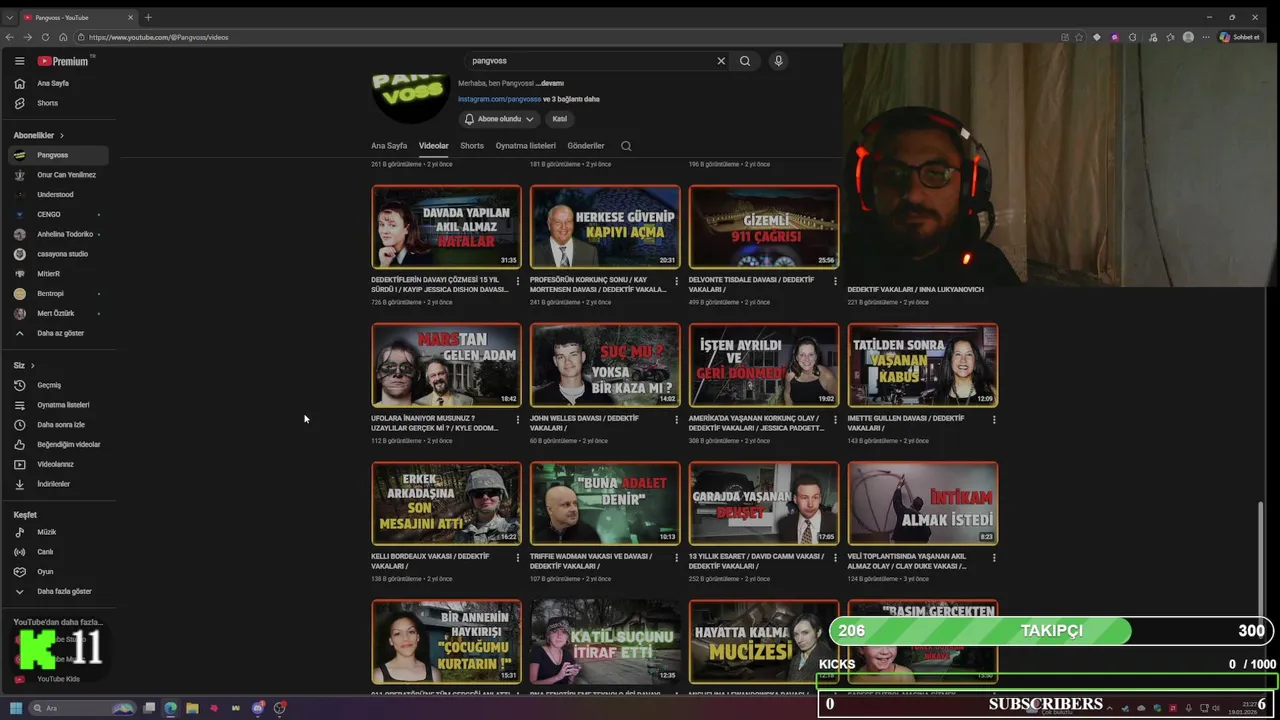Open the instagram.com/pangvoss link
Image resolution: width=1280 pixels, height=720 pixels.
coord(499,99)
